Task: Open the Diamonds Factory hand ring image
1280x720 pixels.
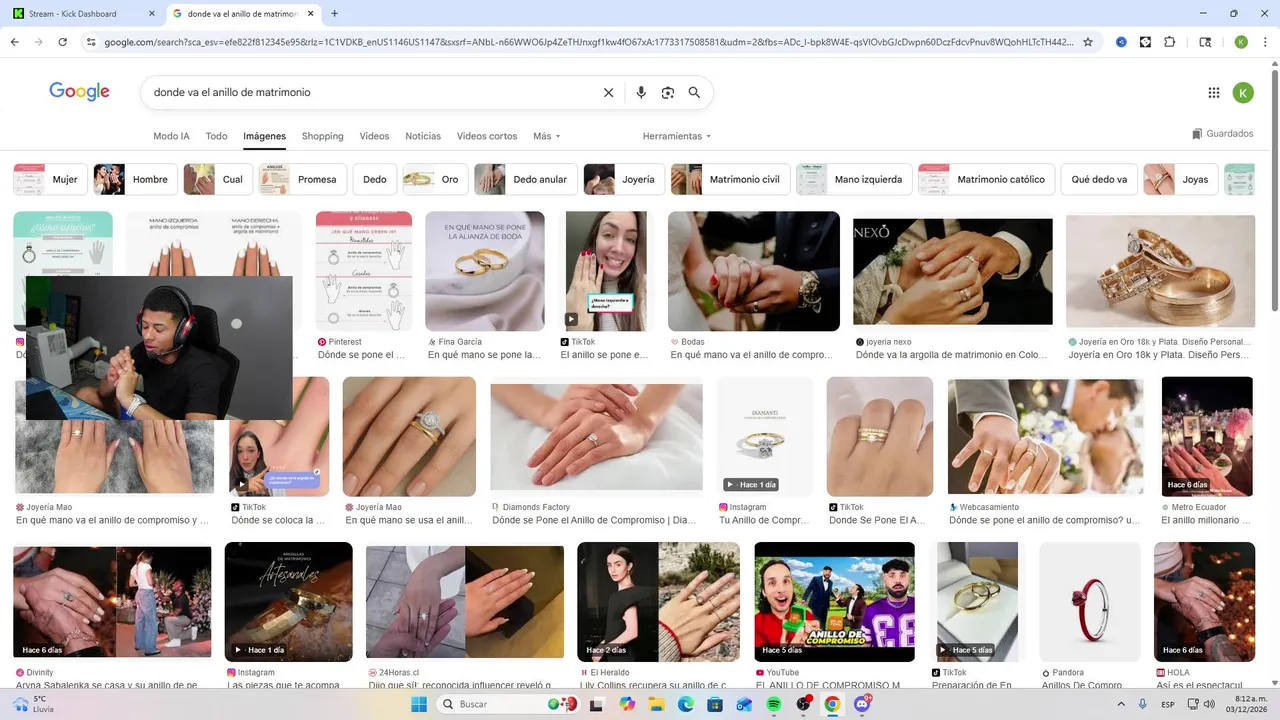Action: [596, 436]
